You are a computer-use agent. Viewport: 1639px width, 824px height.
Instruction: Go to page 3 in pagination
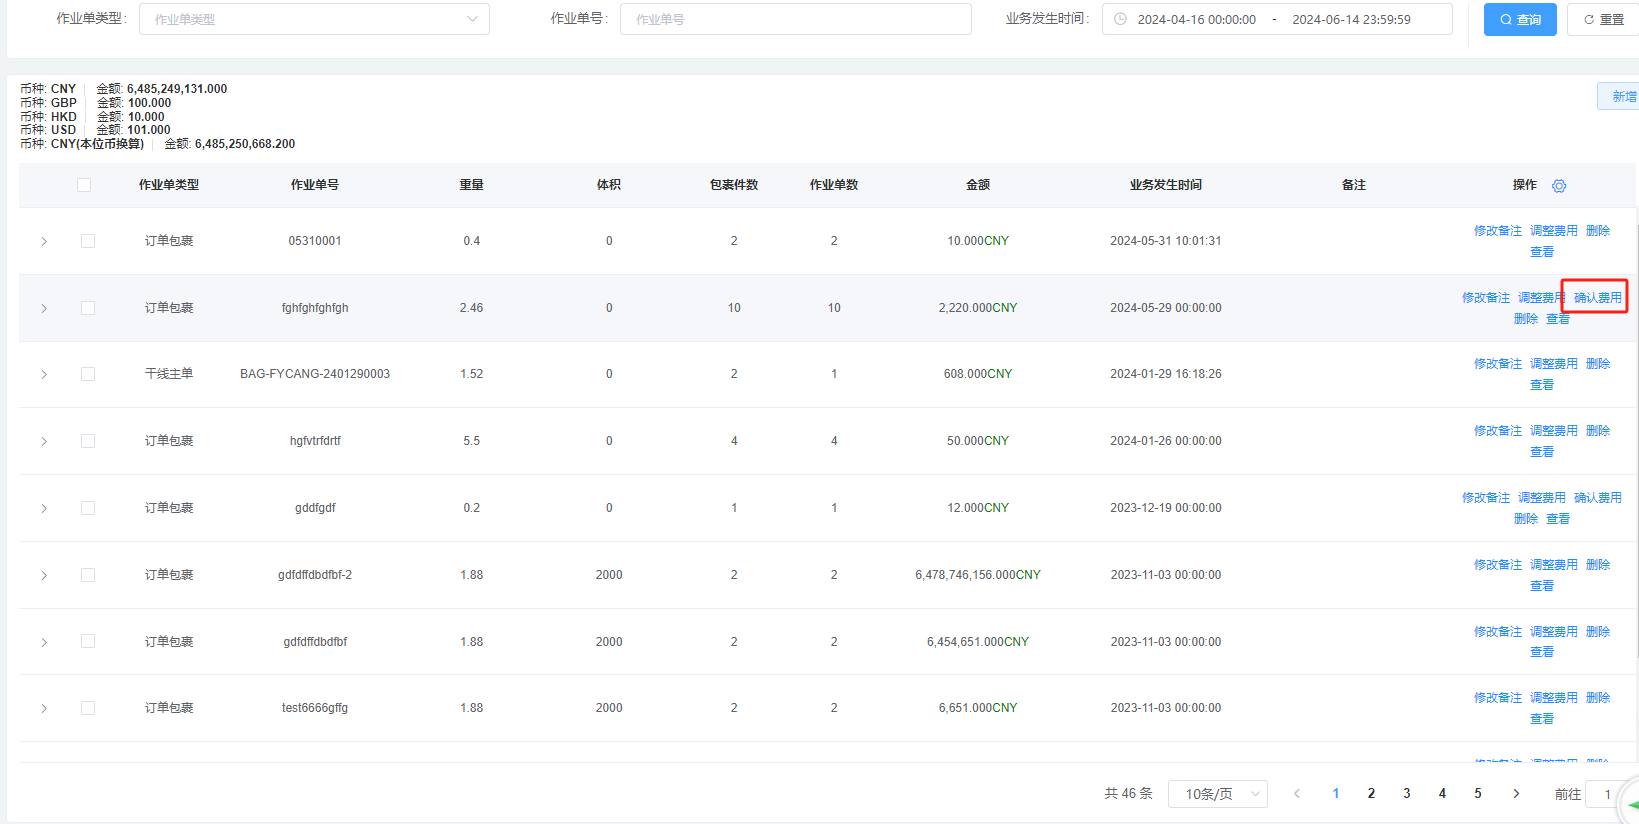pos(1406,794)
